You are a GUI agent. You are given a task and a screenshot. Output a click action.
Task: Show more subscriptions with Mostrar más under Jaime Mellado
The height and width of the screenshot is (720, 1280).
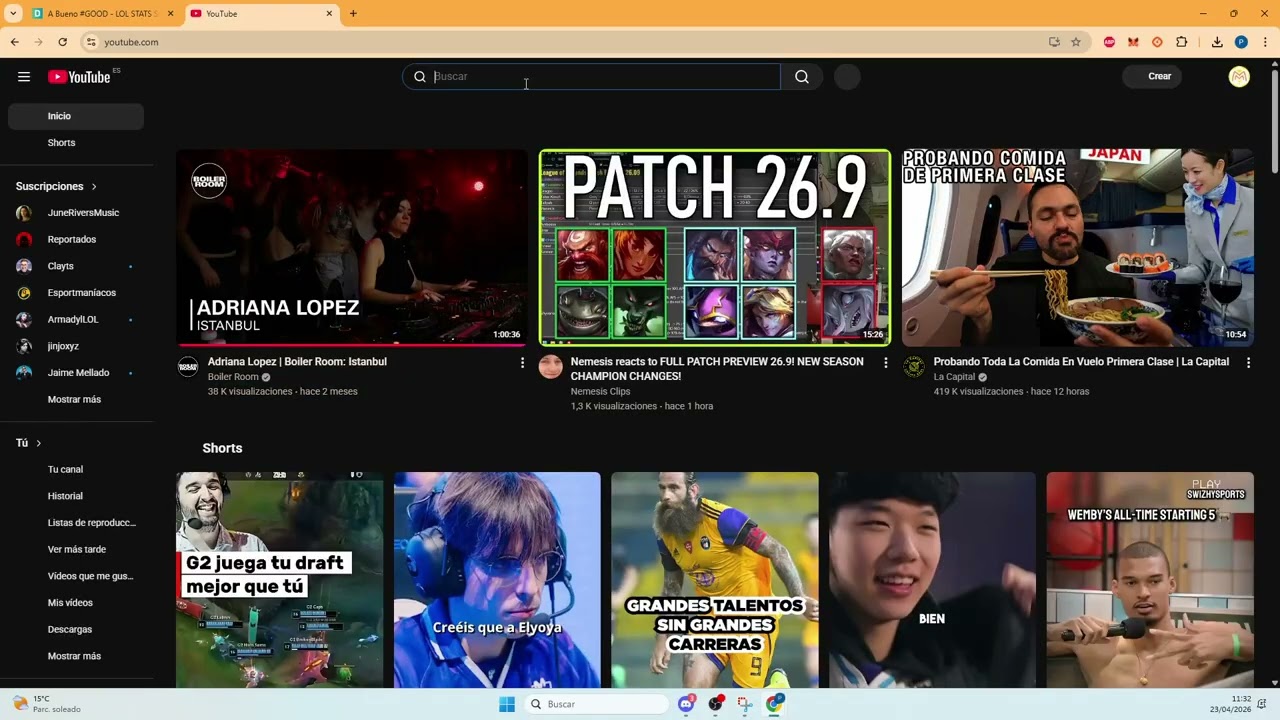point(76,399)
